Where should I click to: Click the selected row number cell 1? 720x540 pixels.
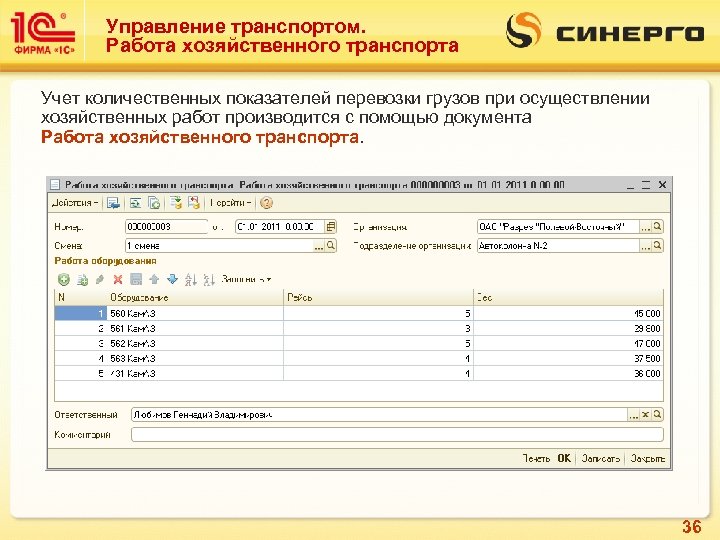(80, 314)
